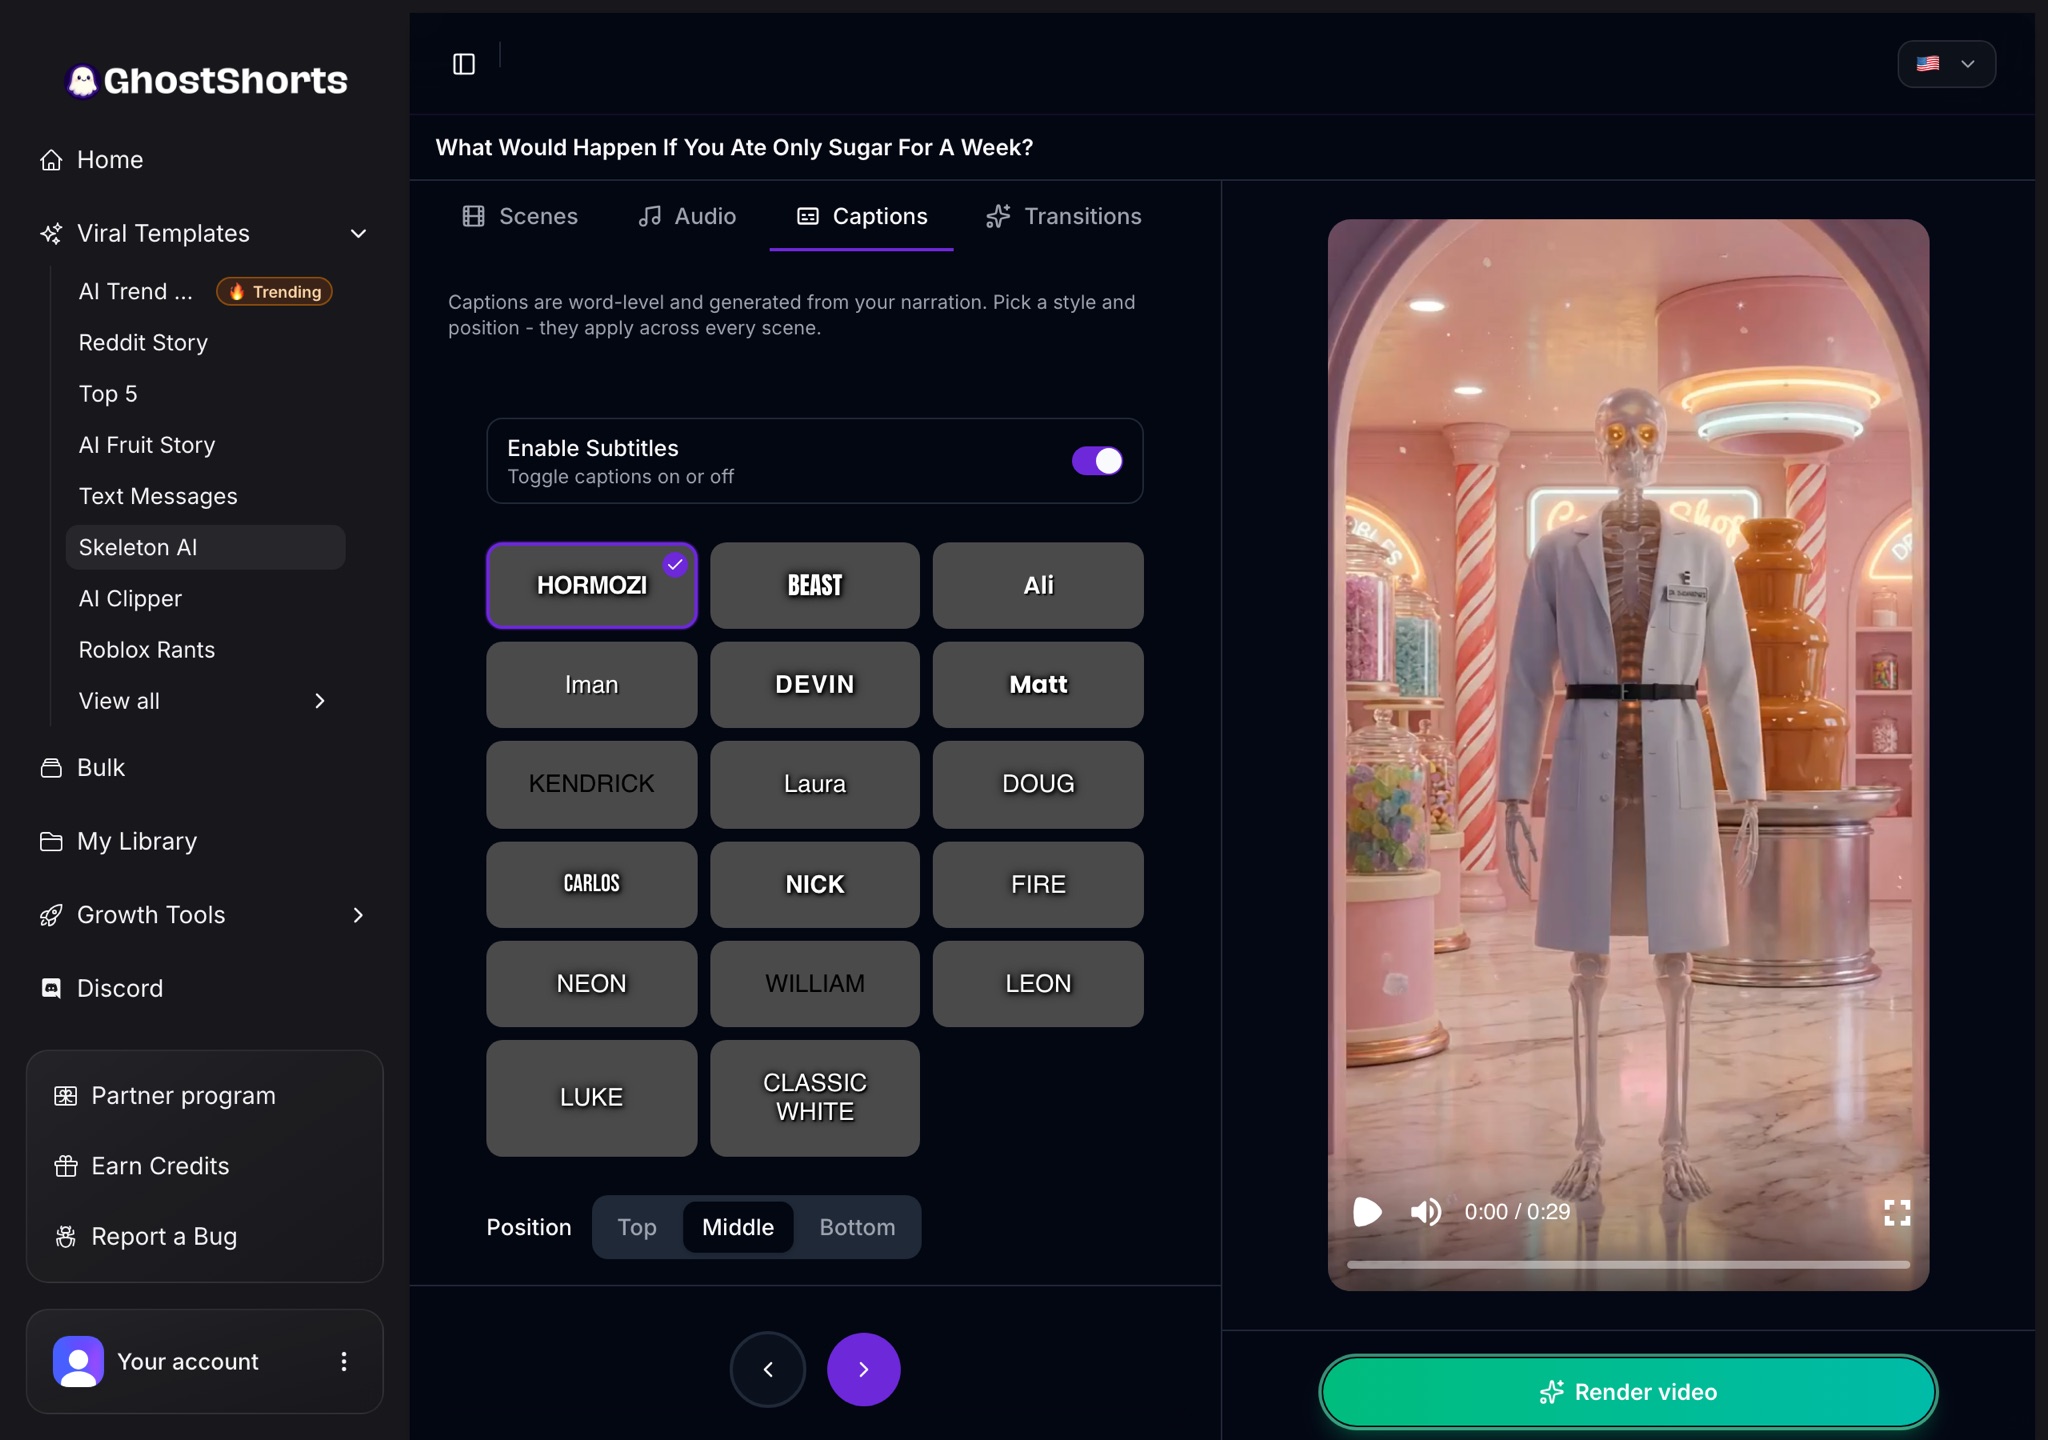Switch to the Transitions tab

tap(1063, 216)
